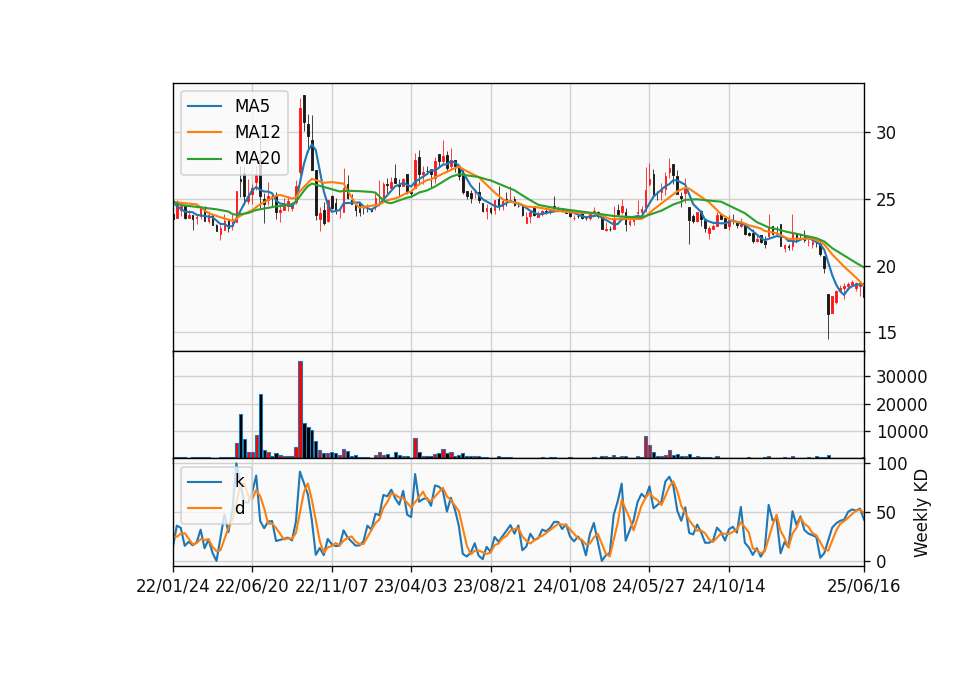Viewport: 960px width, 690px height.
Task: Click the 25/06/16 date tick label
Action: tap(864, 586)
